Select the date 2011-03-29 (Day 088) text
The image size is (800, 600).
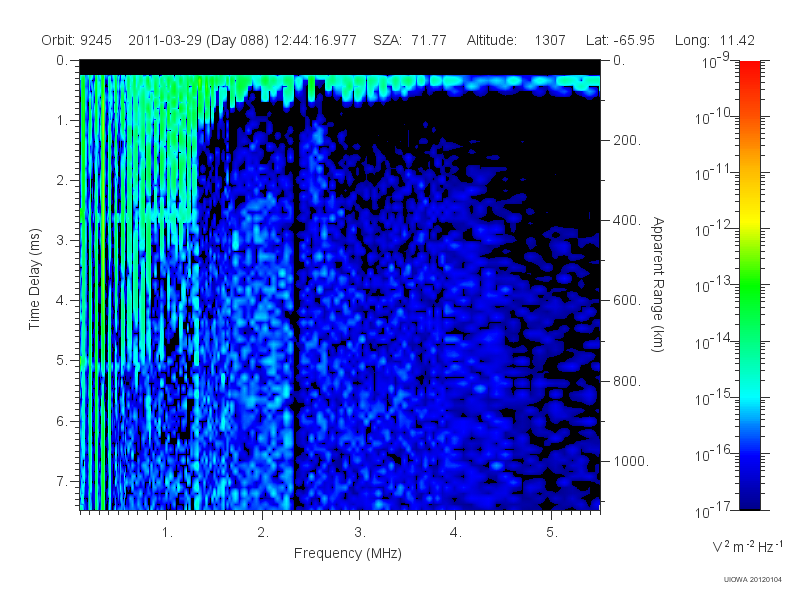click(198, 41)
